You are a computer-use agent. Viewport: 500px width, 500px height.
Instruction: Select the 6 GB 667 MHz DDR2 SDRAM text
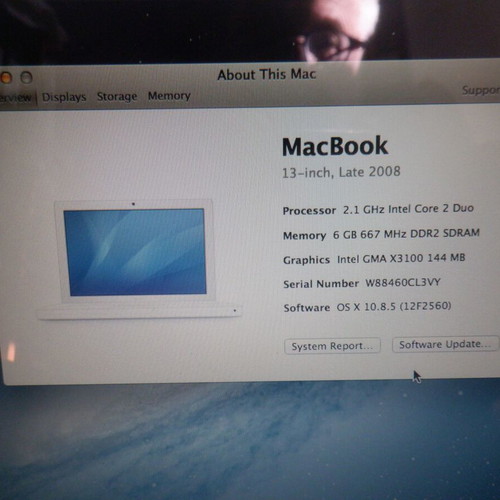click(x=406, y=234)
